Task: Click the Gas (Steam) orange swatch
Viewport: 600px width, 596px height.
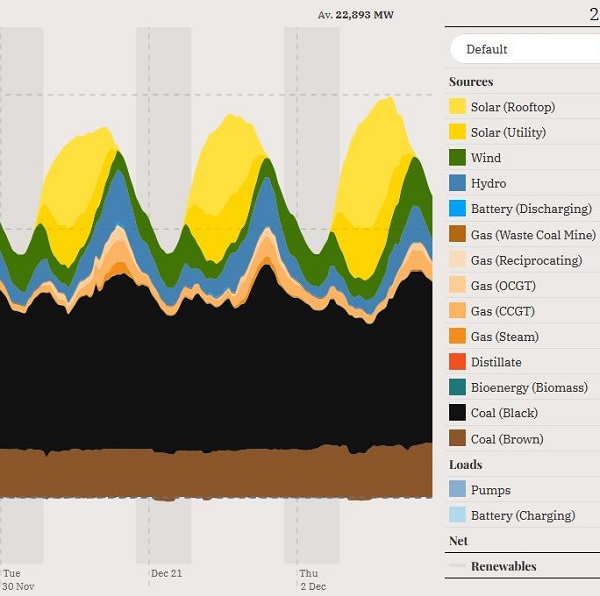Action: (x=457, y=337)
